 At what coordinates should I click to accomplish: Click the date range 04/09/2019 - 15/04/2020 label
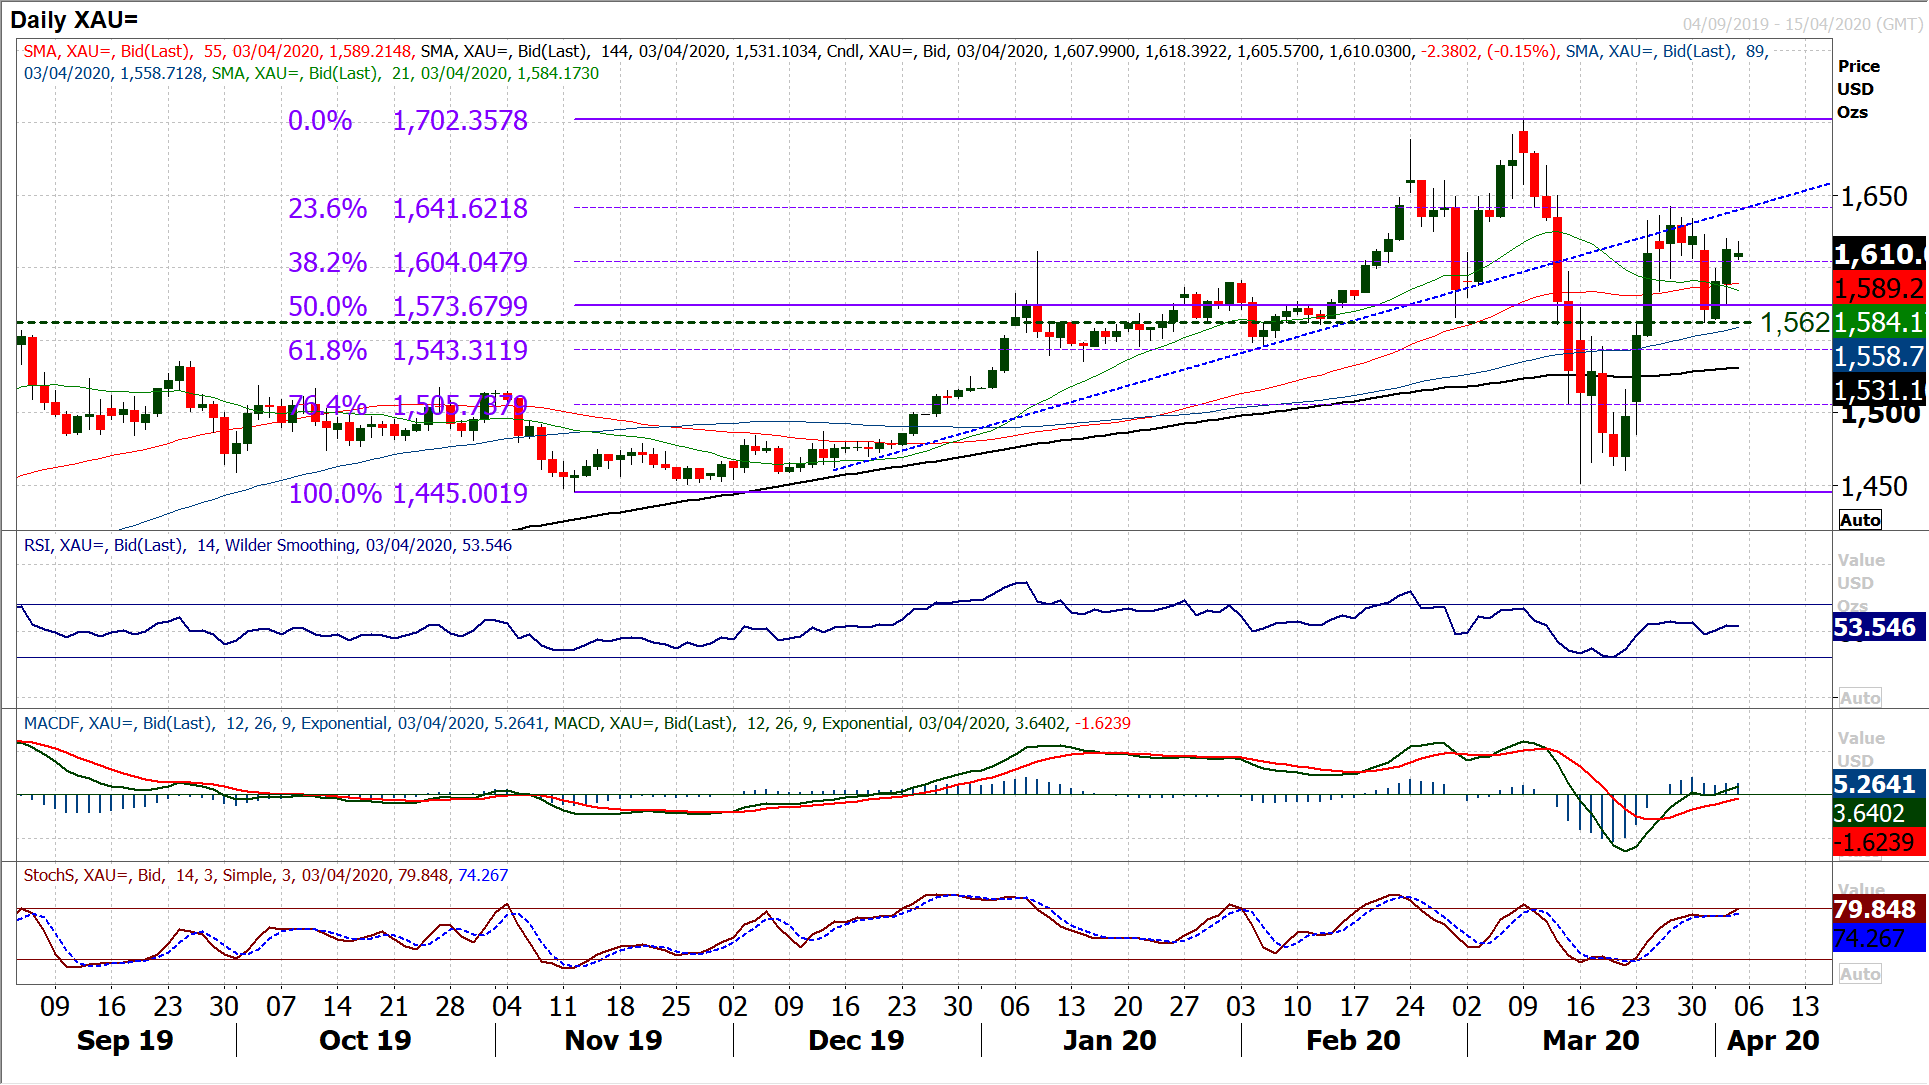click(1802, 24)
